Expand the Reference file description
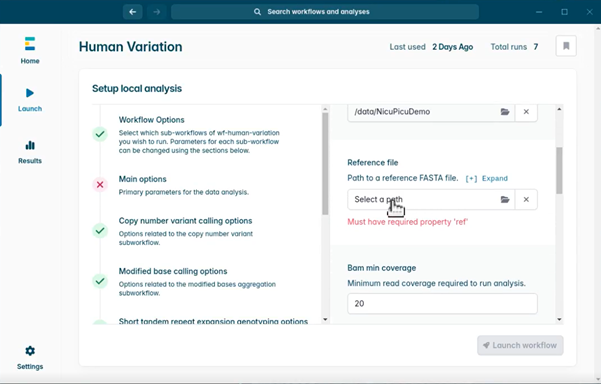The height and width of the screenshot is (384, 601). (x=486, y=178)
